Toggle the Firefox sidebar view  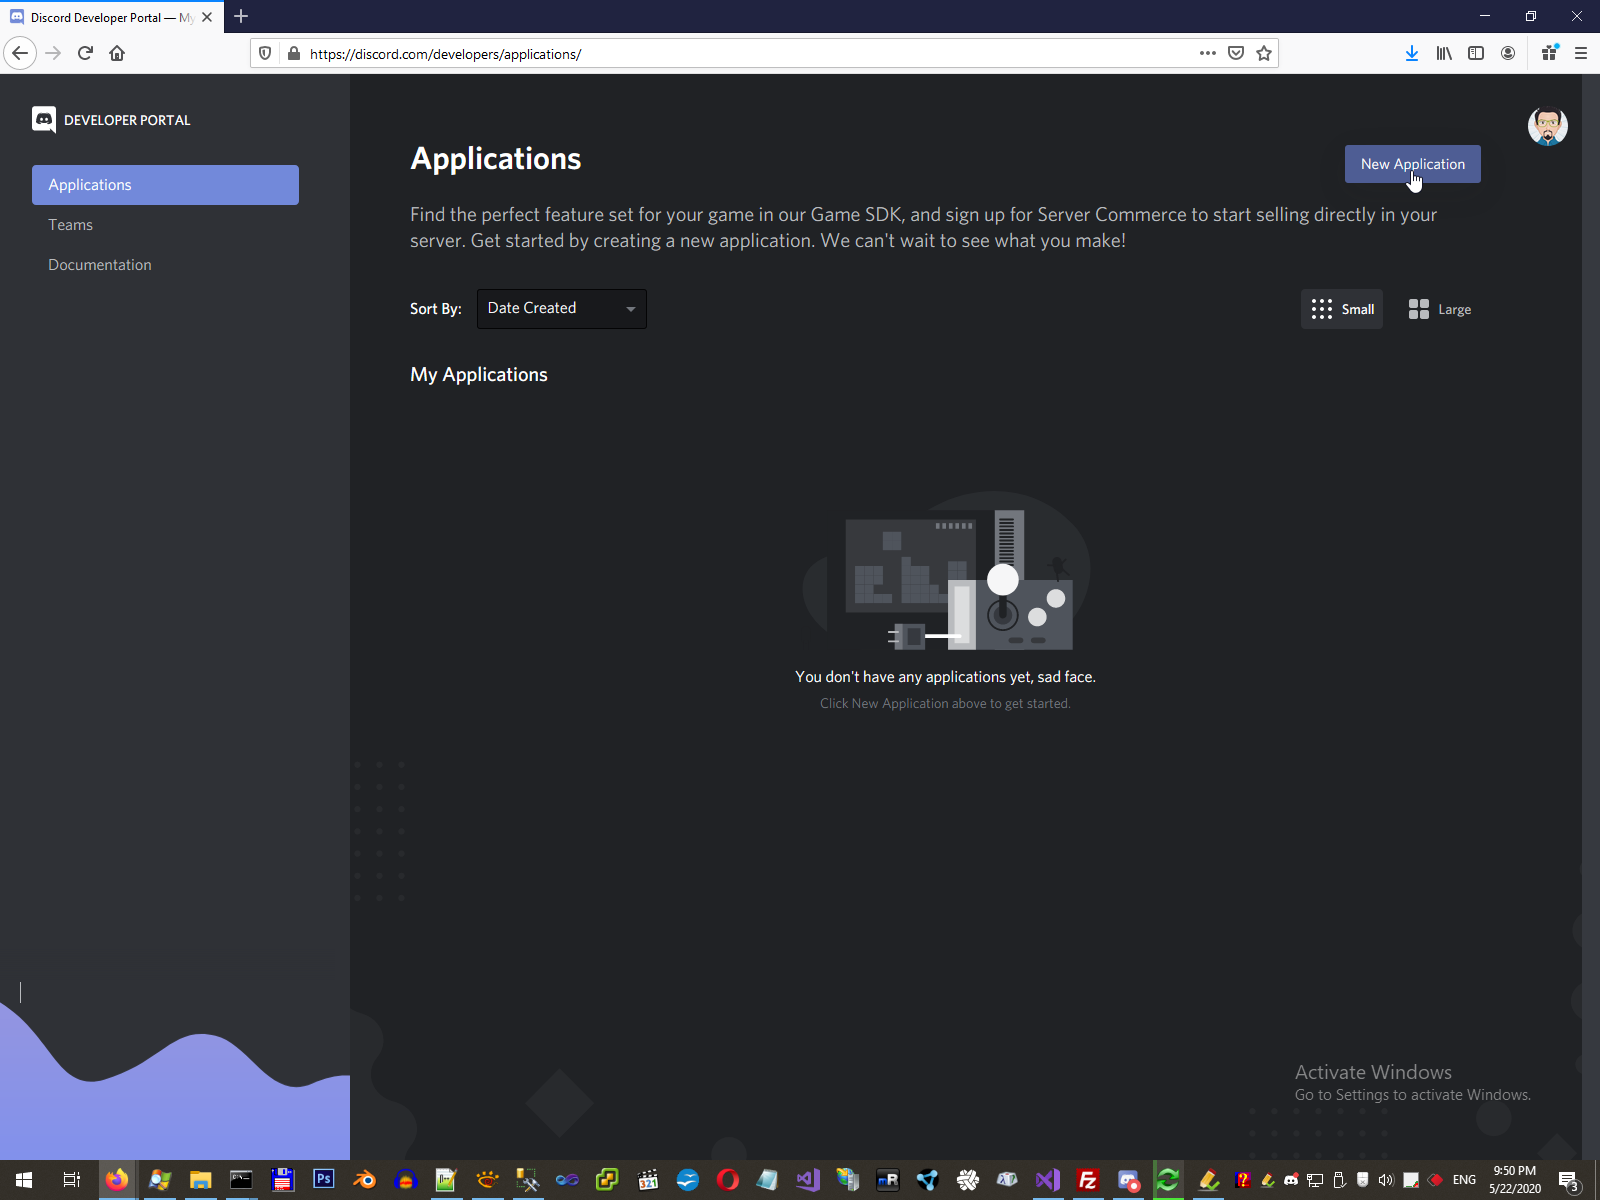(x=1476, y=53)
